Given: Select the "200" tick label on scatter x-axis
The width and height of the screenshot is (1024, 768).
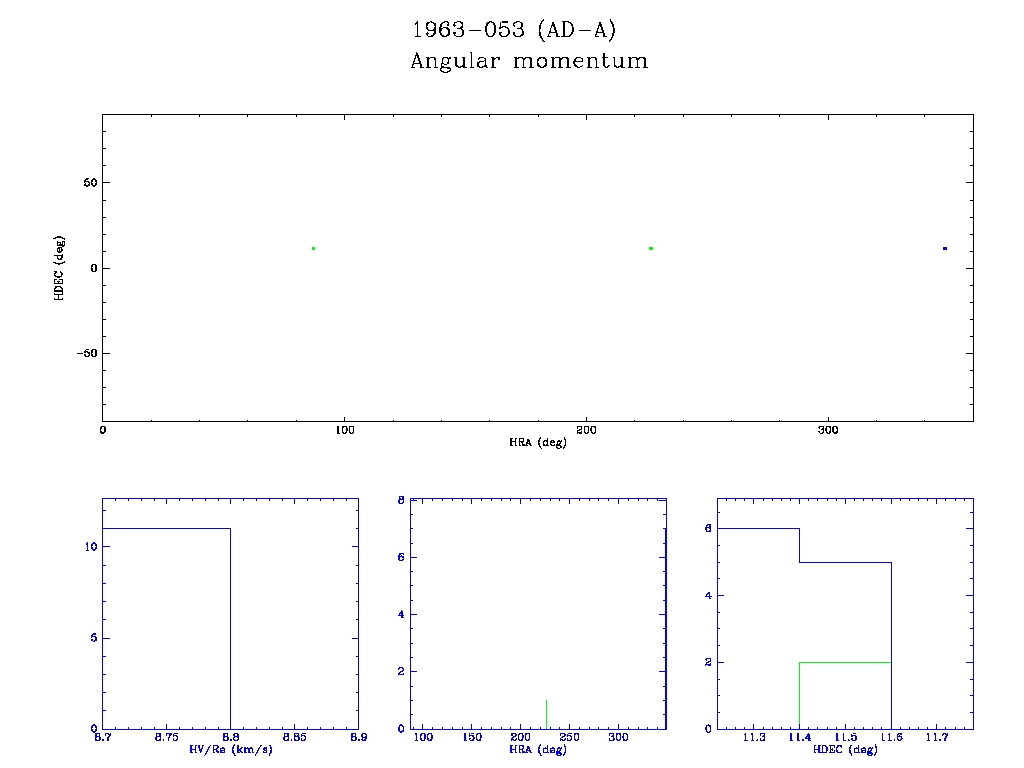Looking at the screenshot, I should 586,430.
